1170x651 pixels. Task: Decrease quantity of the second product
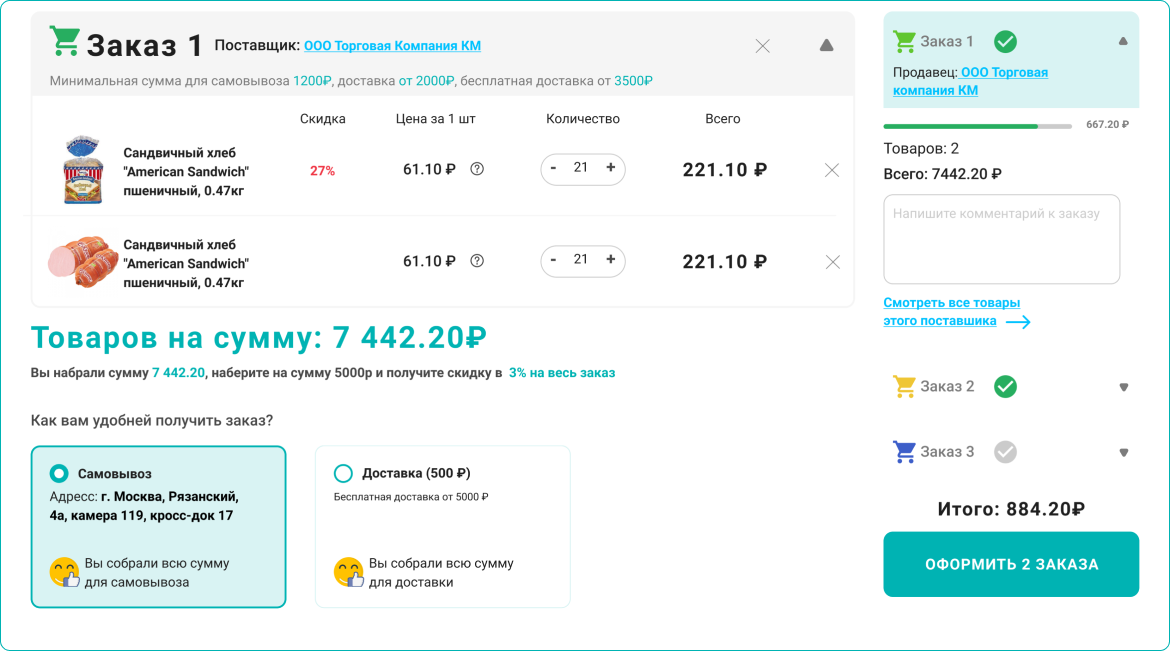coord(553,260)
